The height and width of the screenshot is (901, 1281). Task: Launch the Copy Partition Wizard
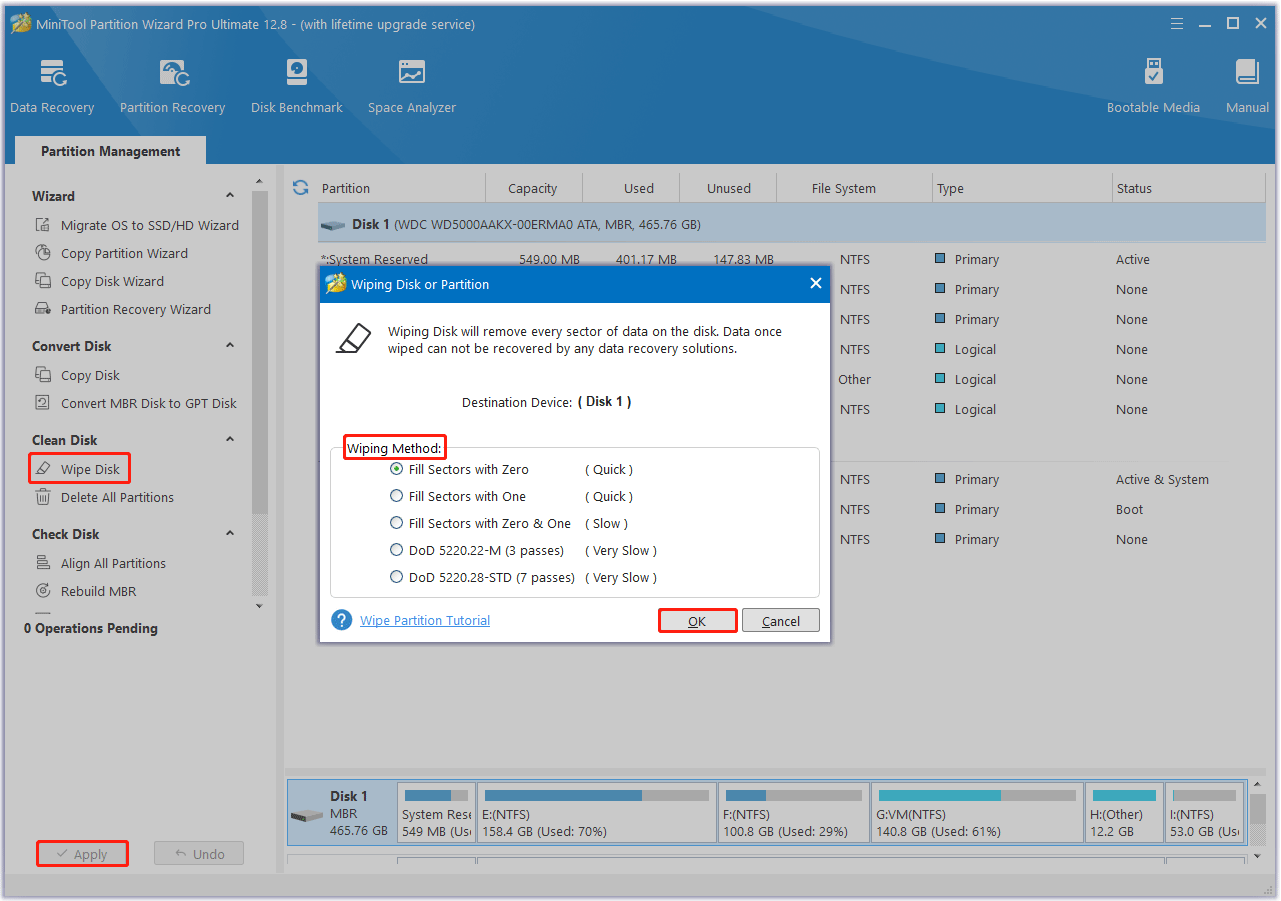pyautogui.click(x=111, y=253)
